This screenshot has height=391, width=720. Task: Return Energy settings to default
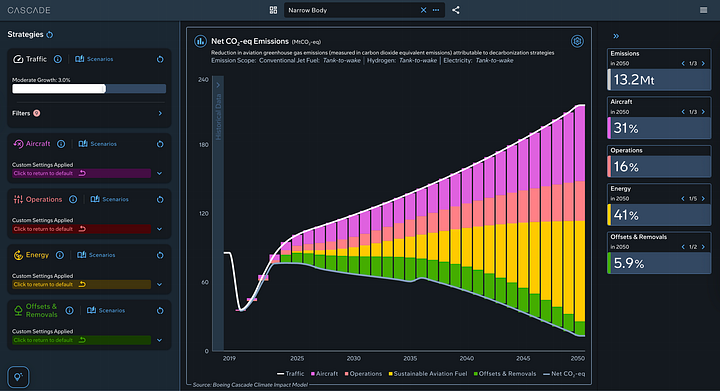[x=81, y=285]
